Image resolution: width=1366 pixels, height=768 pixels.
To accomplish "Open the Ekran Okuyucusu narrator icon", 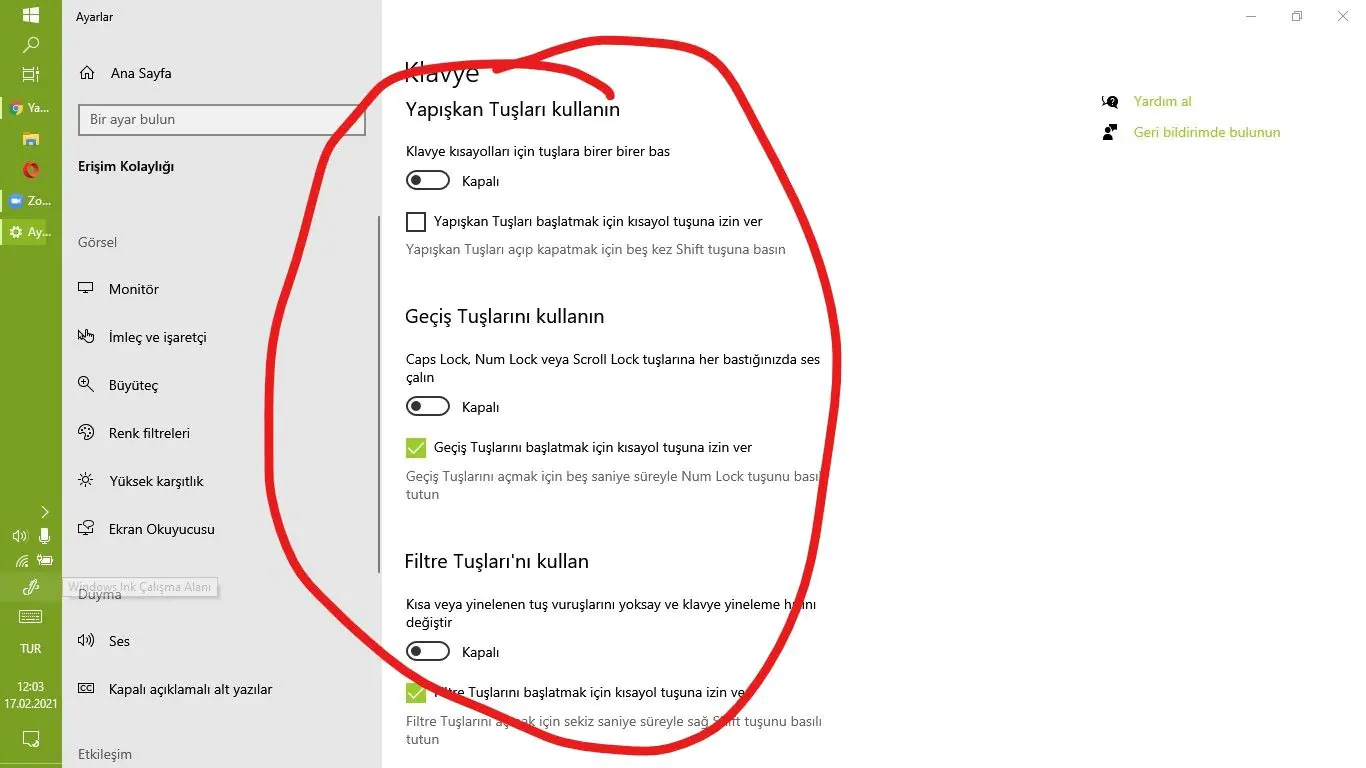I will tap(86, 529).
